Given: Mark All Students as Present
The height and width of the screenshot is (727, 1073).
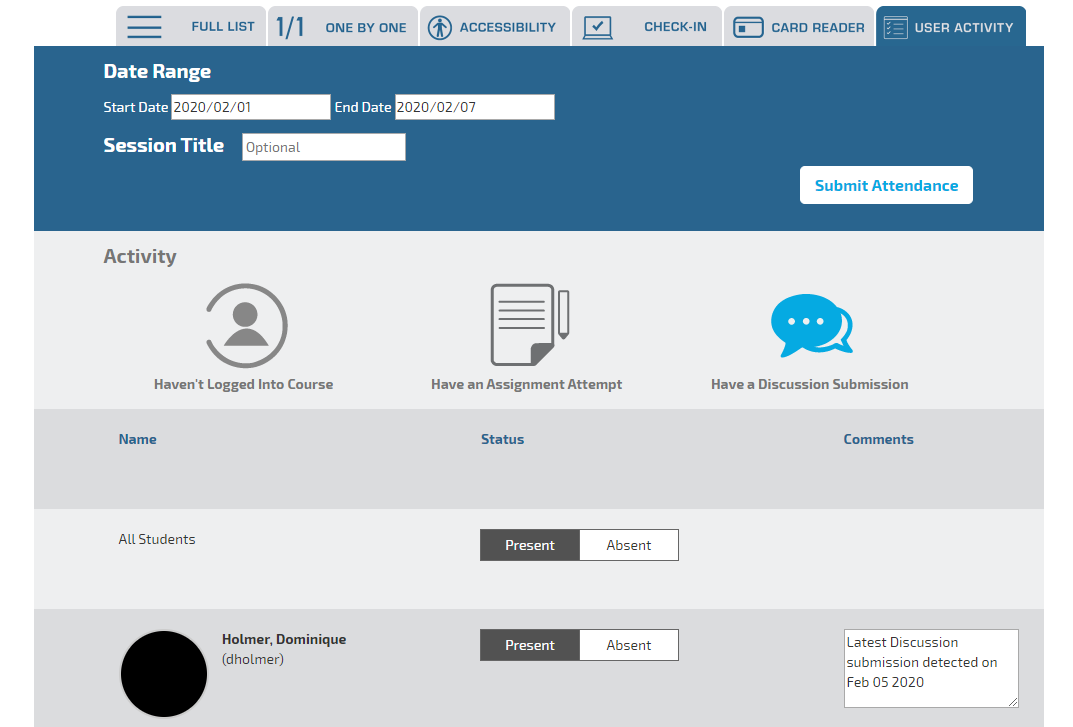Looking at the screenshot, I should pyautogui.click(x=530, y=545).
